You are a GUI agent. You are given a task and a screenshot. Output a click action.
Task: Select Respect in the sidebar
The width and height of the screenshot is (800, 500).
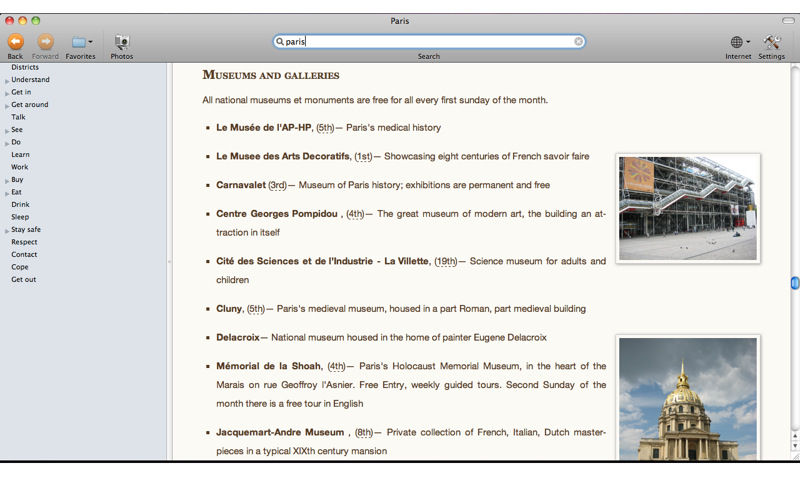[x=24, y=242]
